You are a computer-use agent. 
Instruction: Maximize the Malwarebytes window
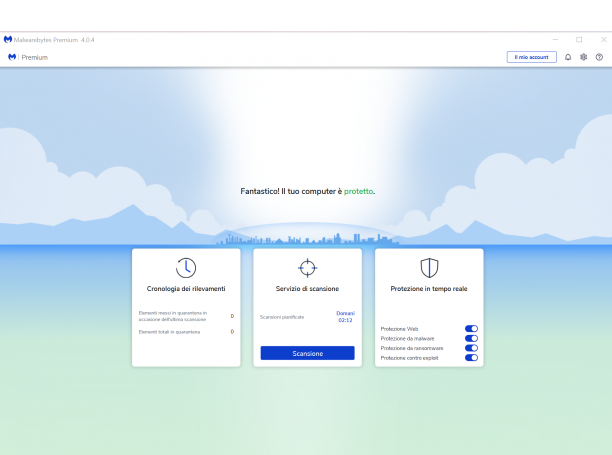[x=579, y=39]
